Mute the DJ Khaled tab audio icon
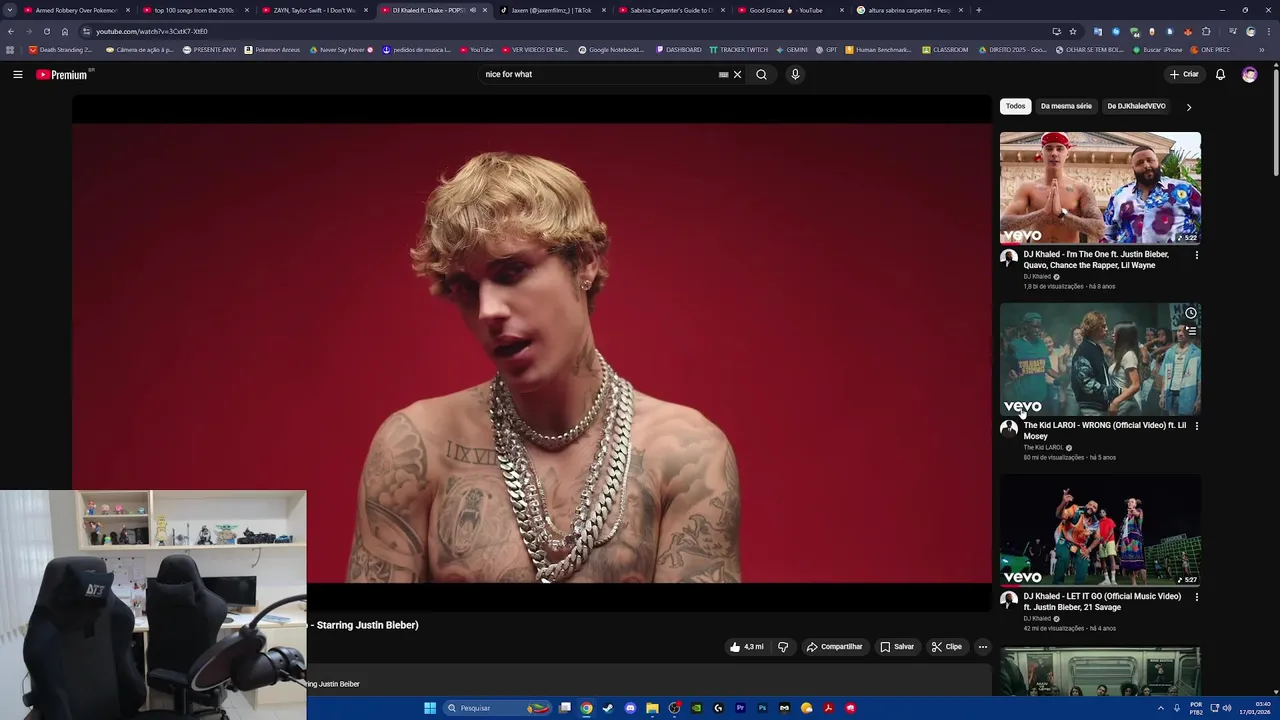This screenshot has height=720, width=1280. coord(473,10)
